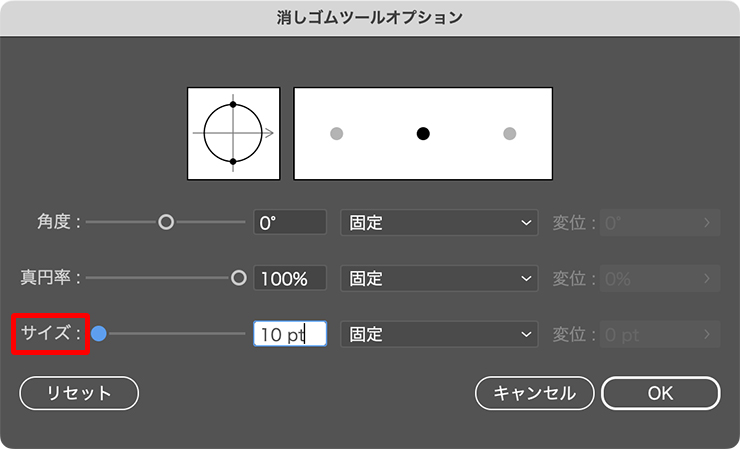
Task: Click the left gray dot in the brush preview
Action: [x=337, y=133]
